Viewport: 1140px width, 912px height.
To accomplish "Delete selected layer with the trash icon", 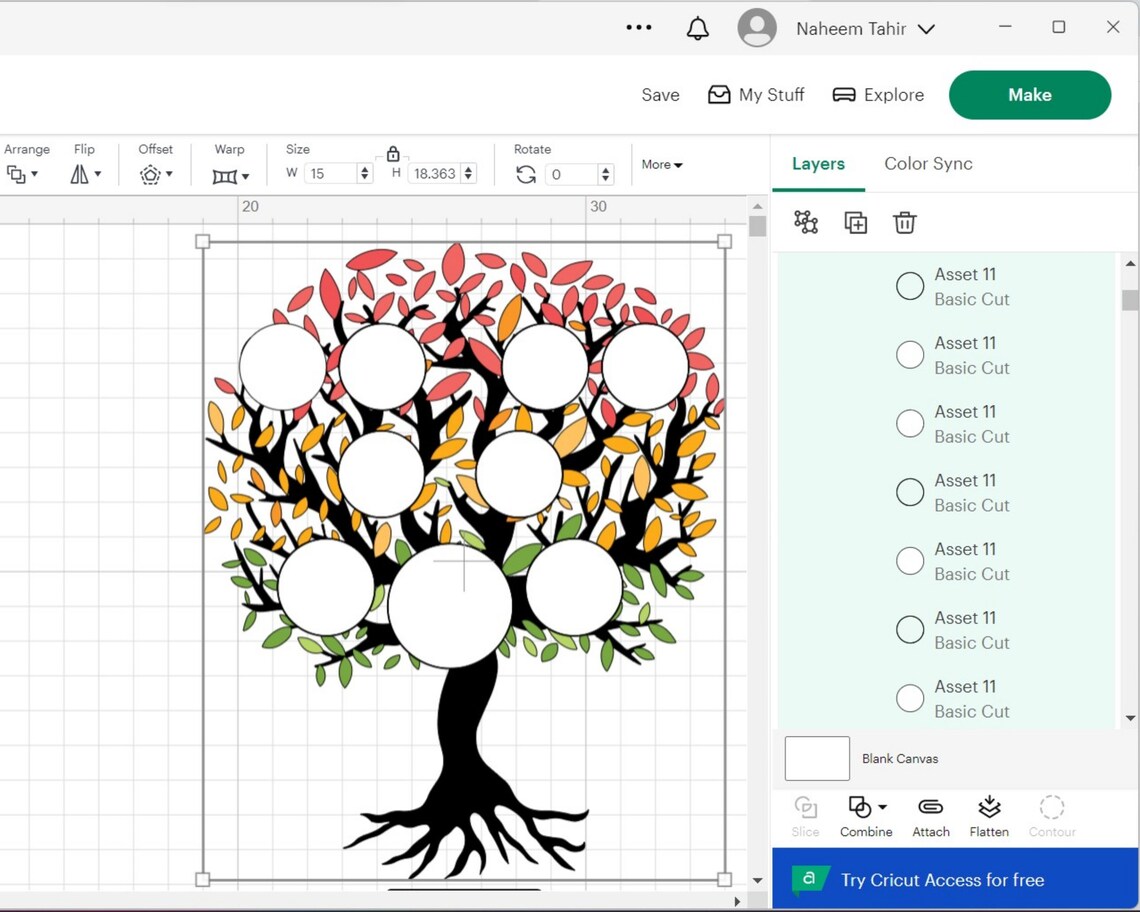I will tap(905, 222).
